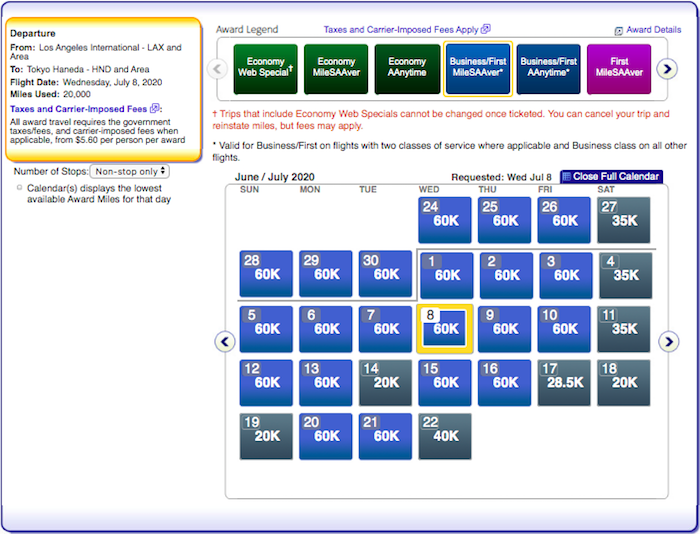
Task: Choose July 9 at 60K miles
Action: [504, 329]
